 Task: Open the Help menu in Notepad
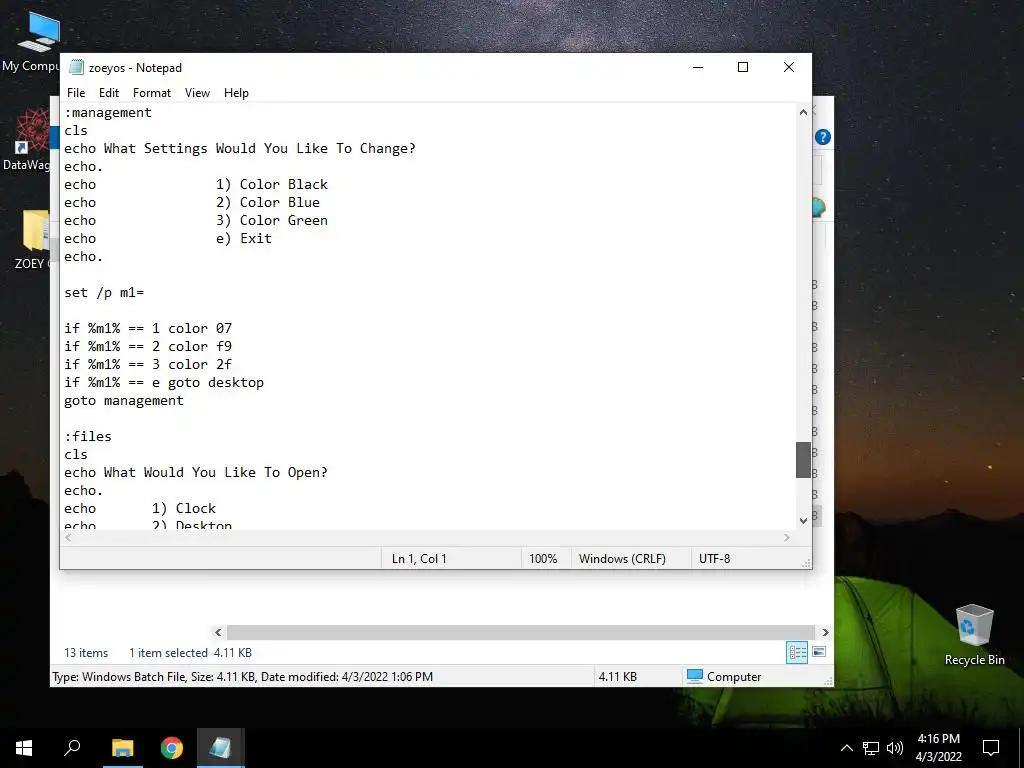tap(236, 93)
